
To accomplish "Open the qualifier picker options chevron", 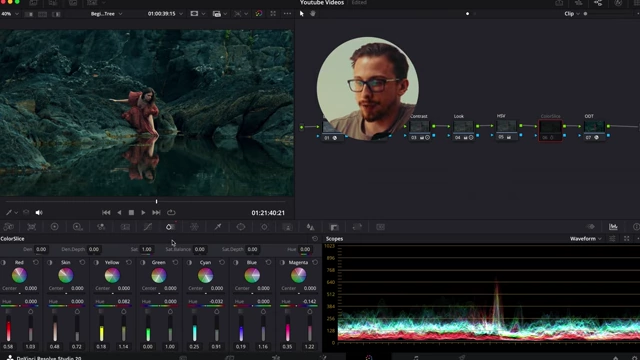I will (x=16, y=213).
